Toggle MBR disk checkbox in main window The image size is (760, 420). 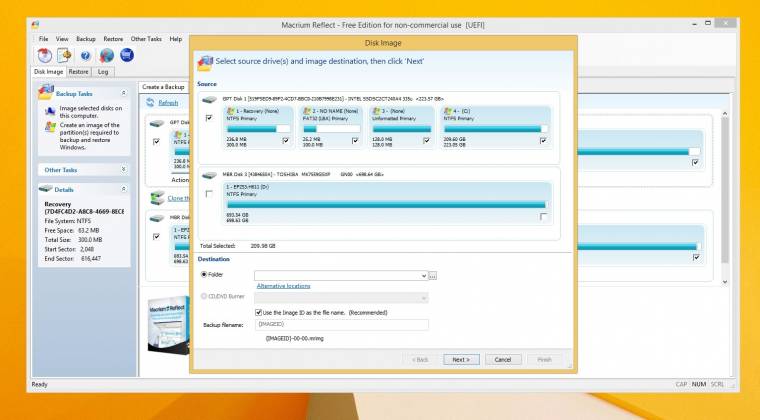156,236
